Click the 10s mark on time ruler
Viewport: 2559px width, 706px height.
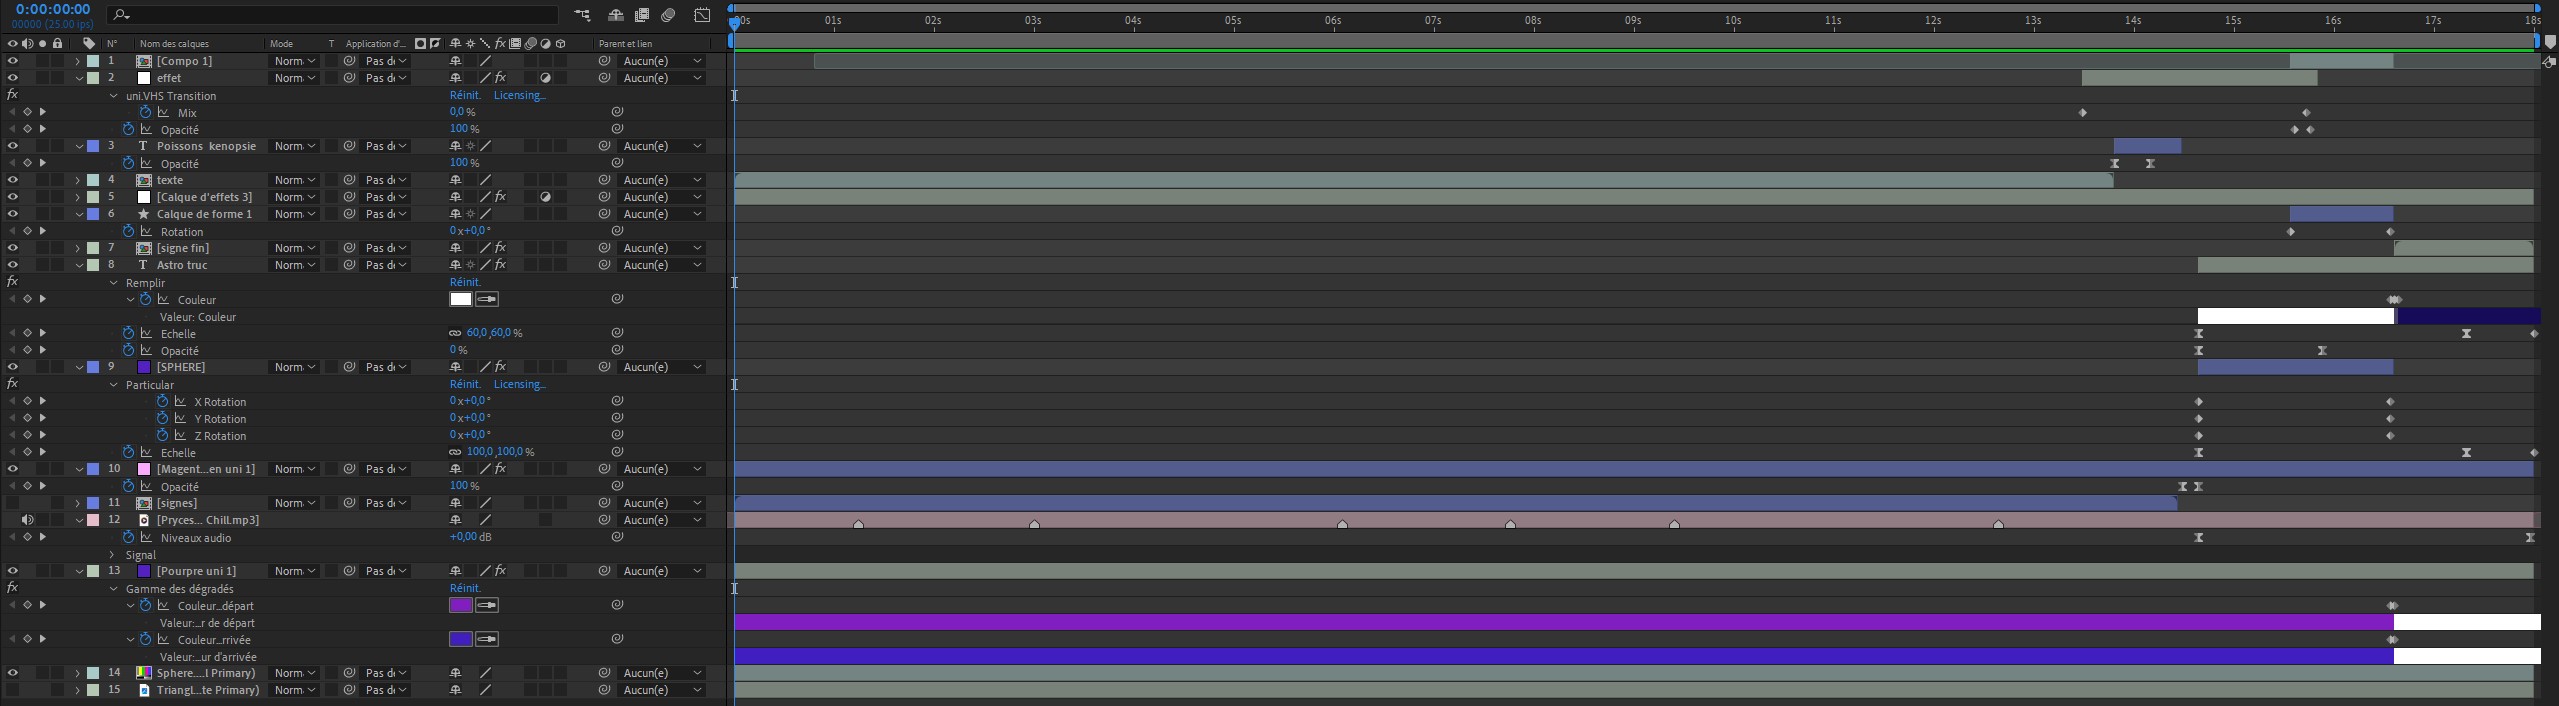1733,20
